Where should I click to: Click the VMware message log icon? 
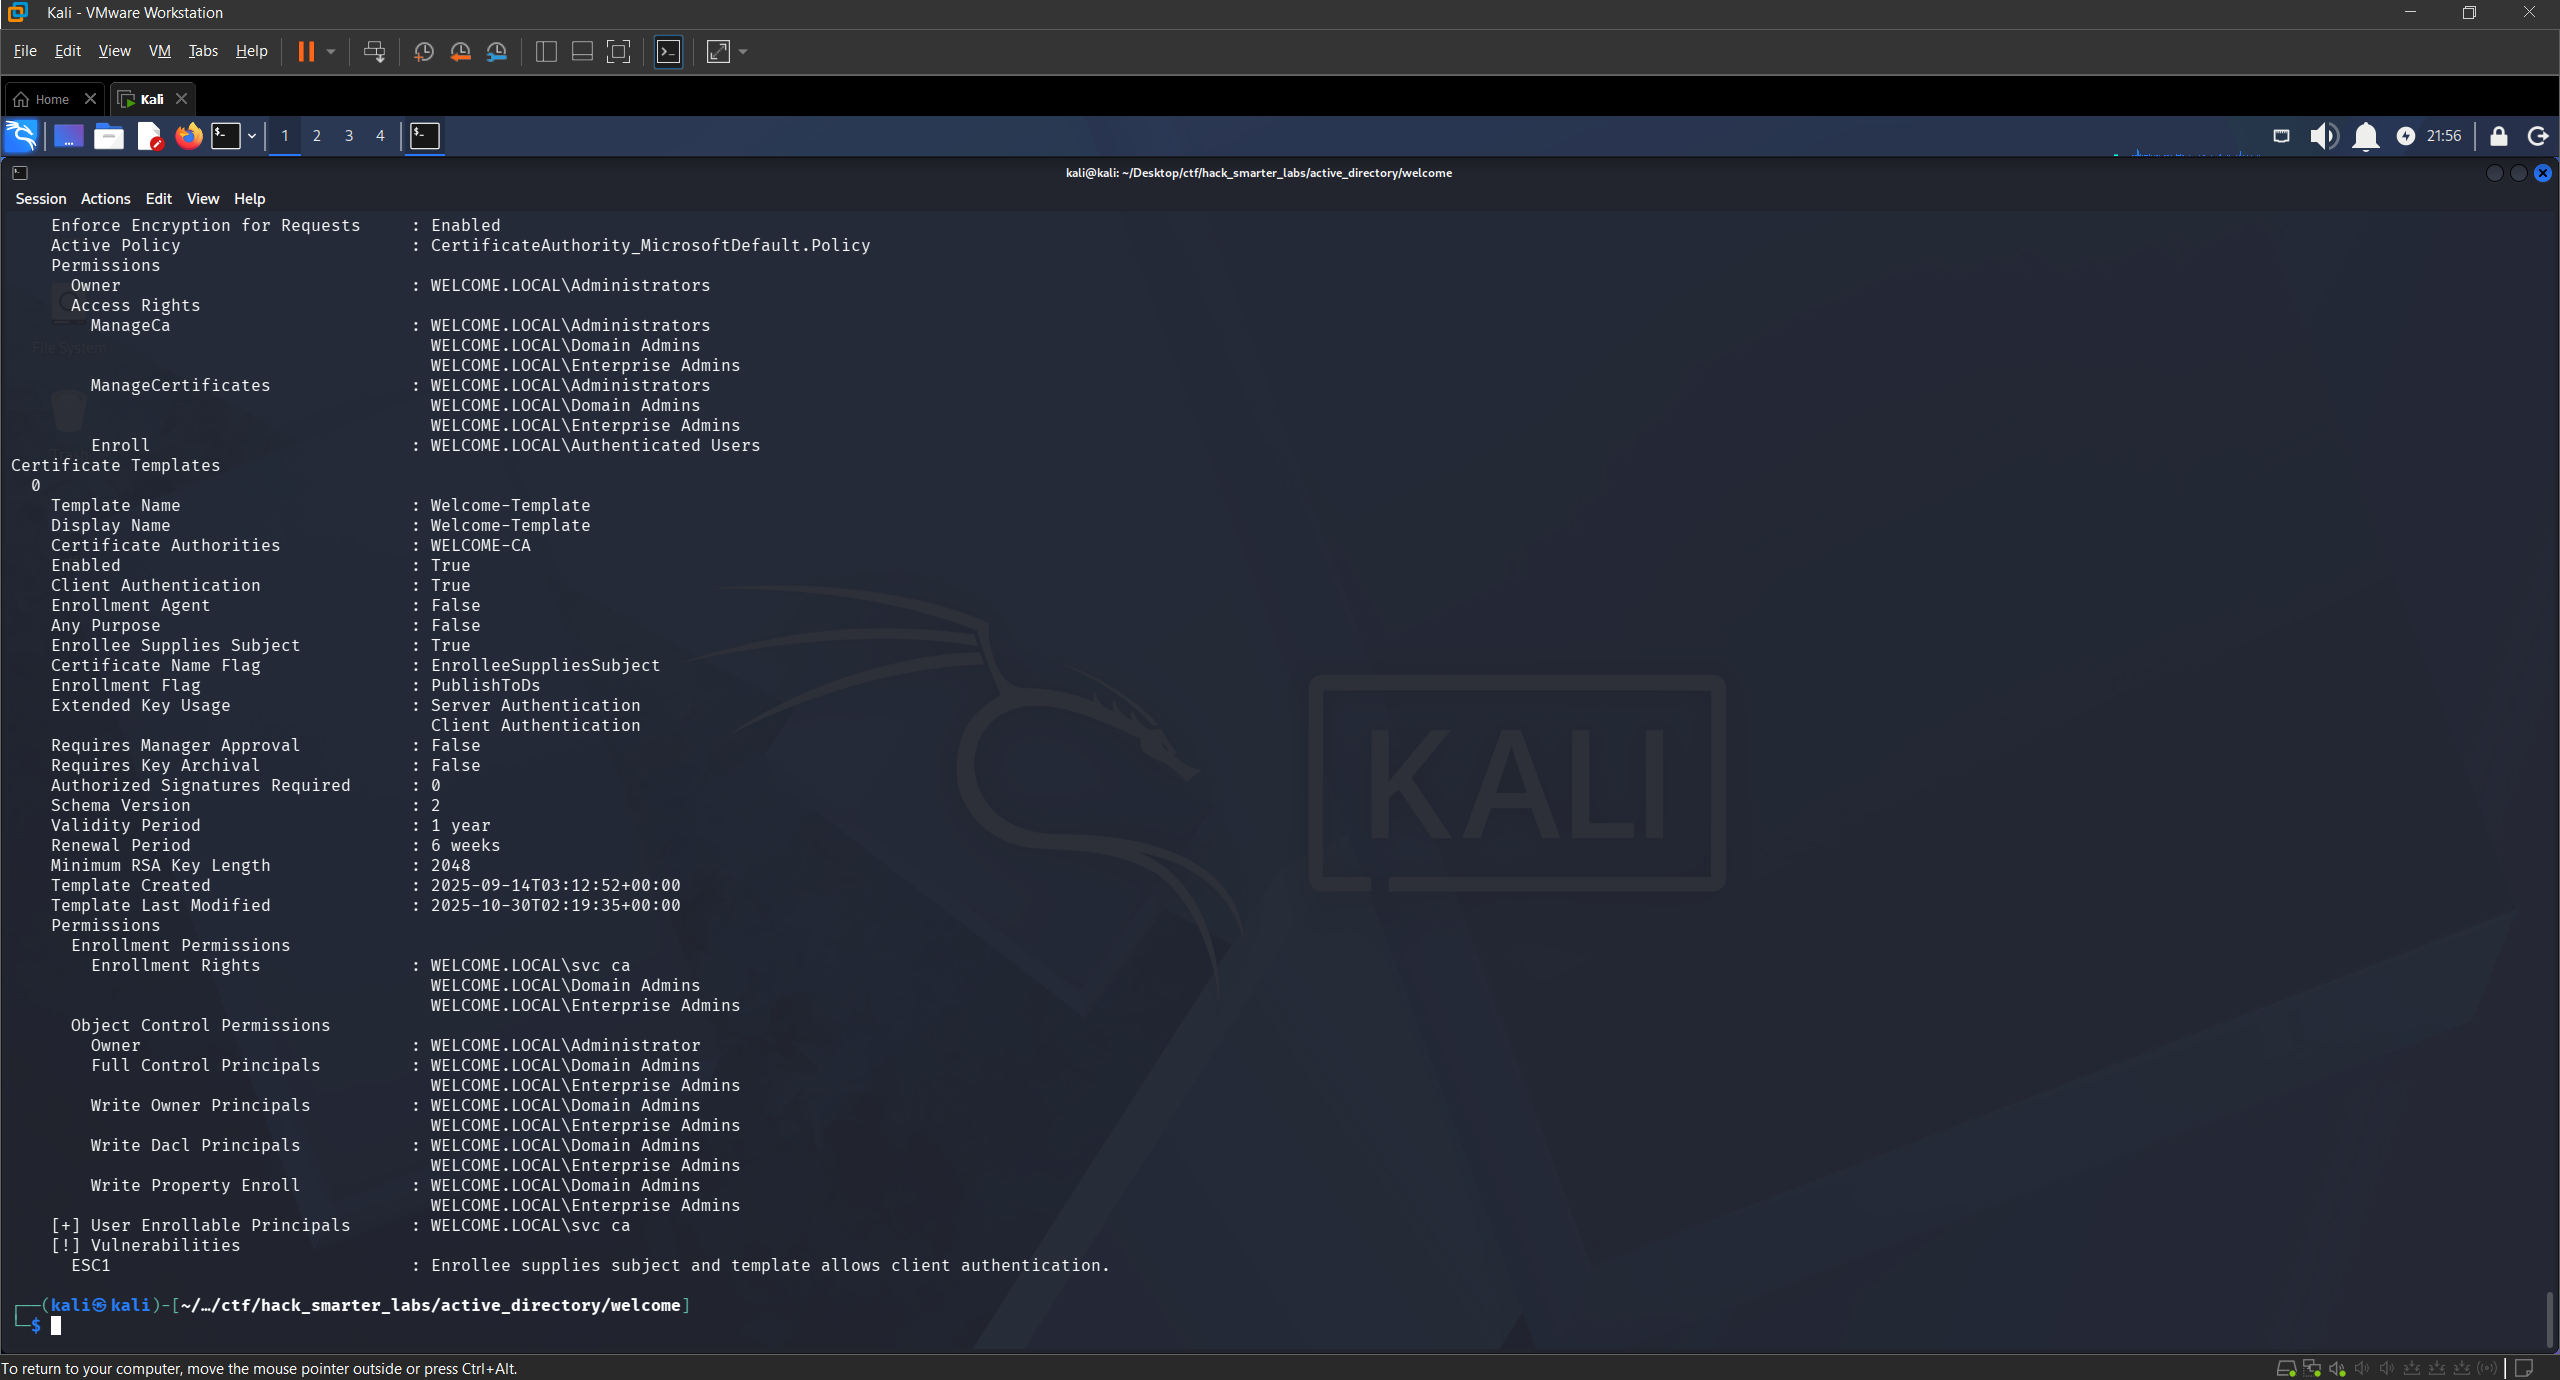(x=2524, y=1368)
